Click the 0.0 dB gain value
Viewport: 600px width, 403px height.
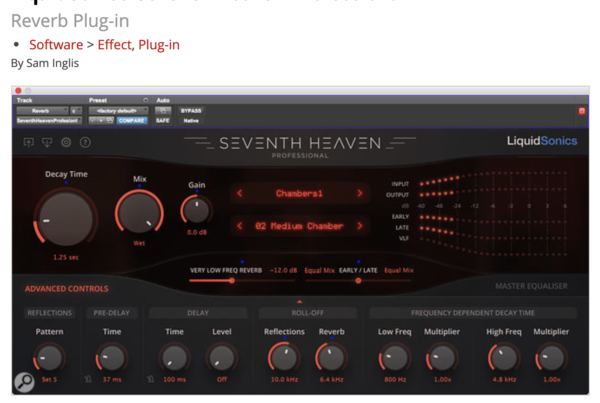coord(197,232)
